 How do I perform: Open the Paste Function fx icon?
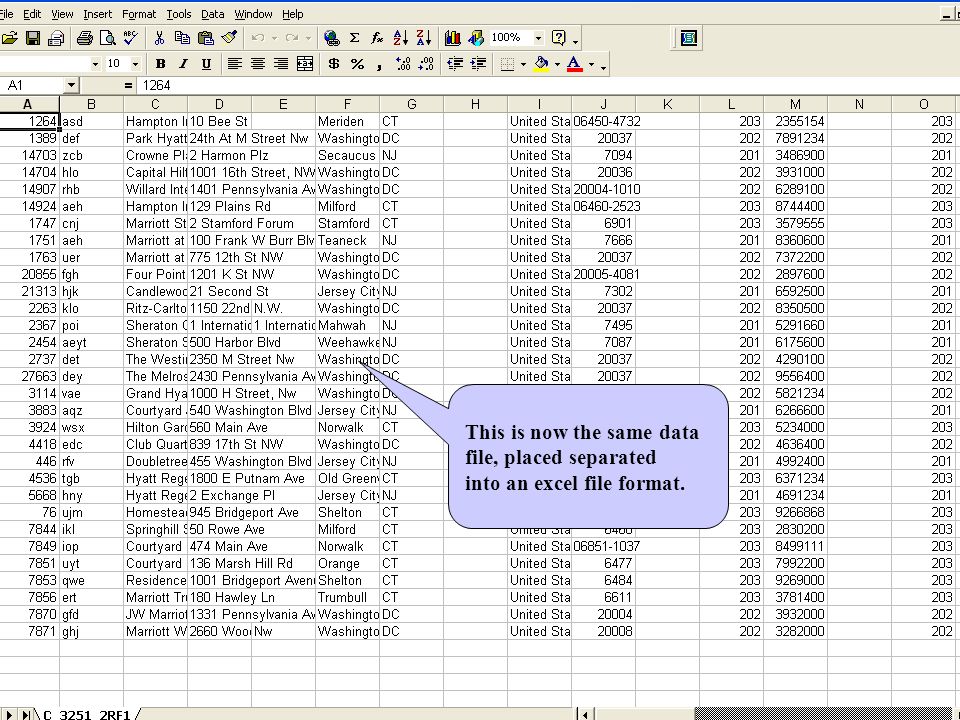point(377,38)
